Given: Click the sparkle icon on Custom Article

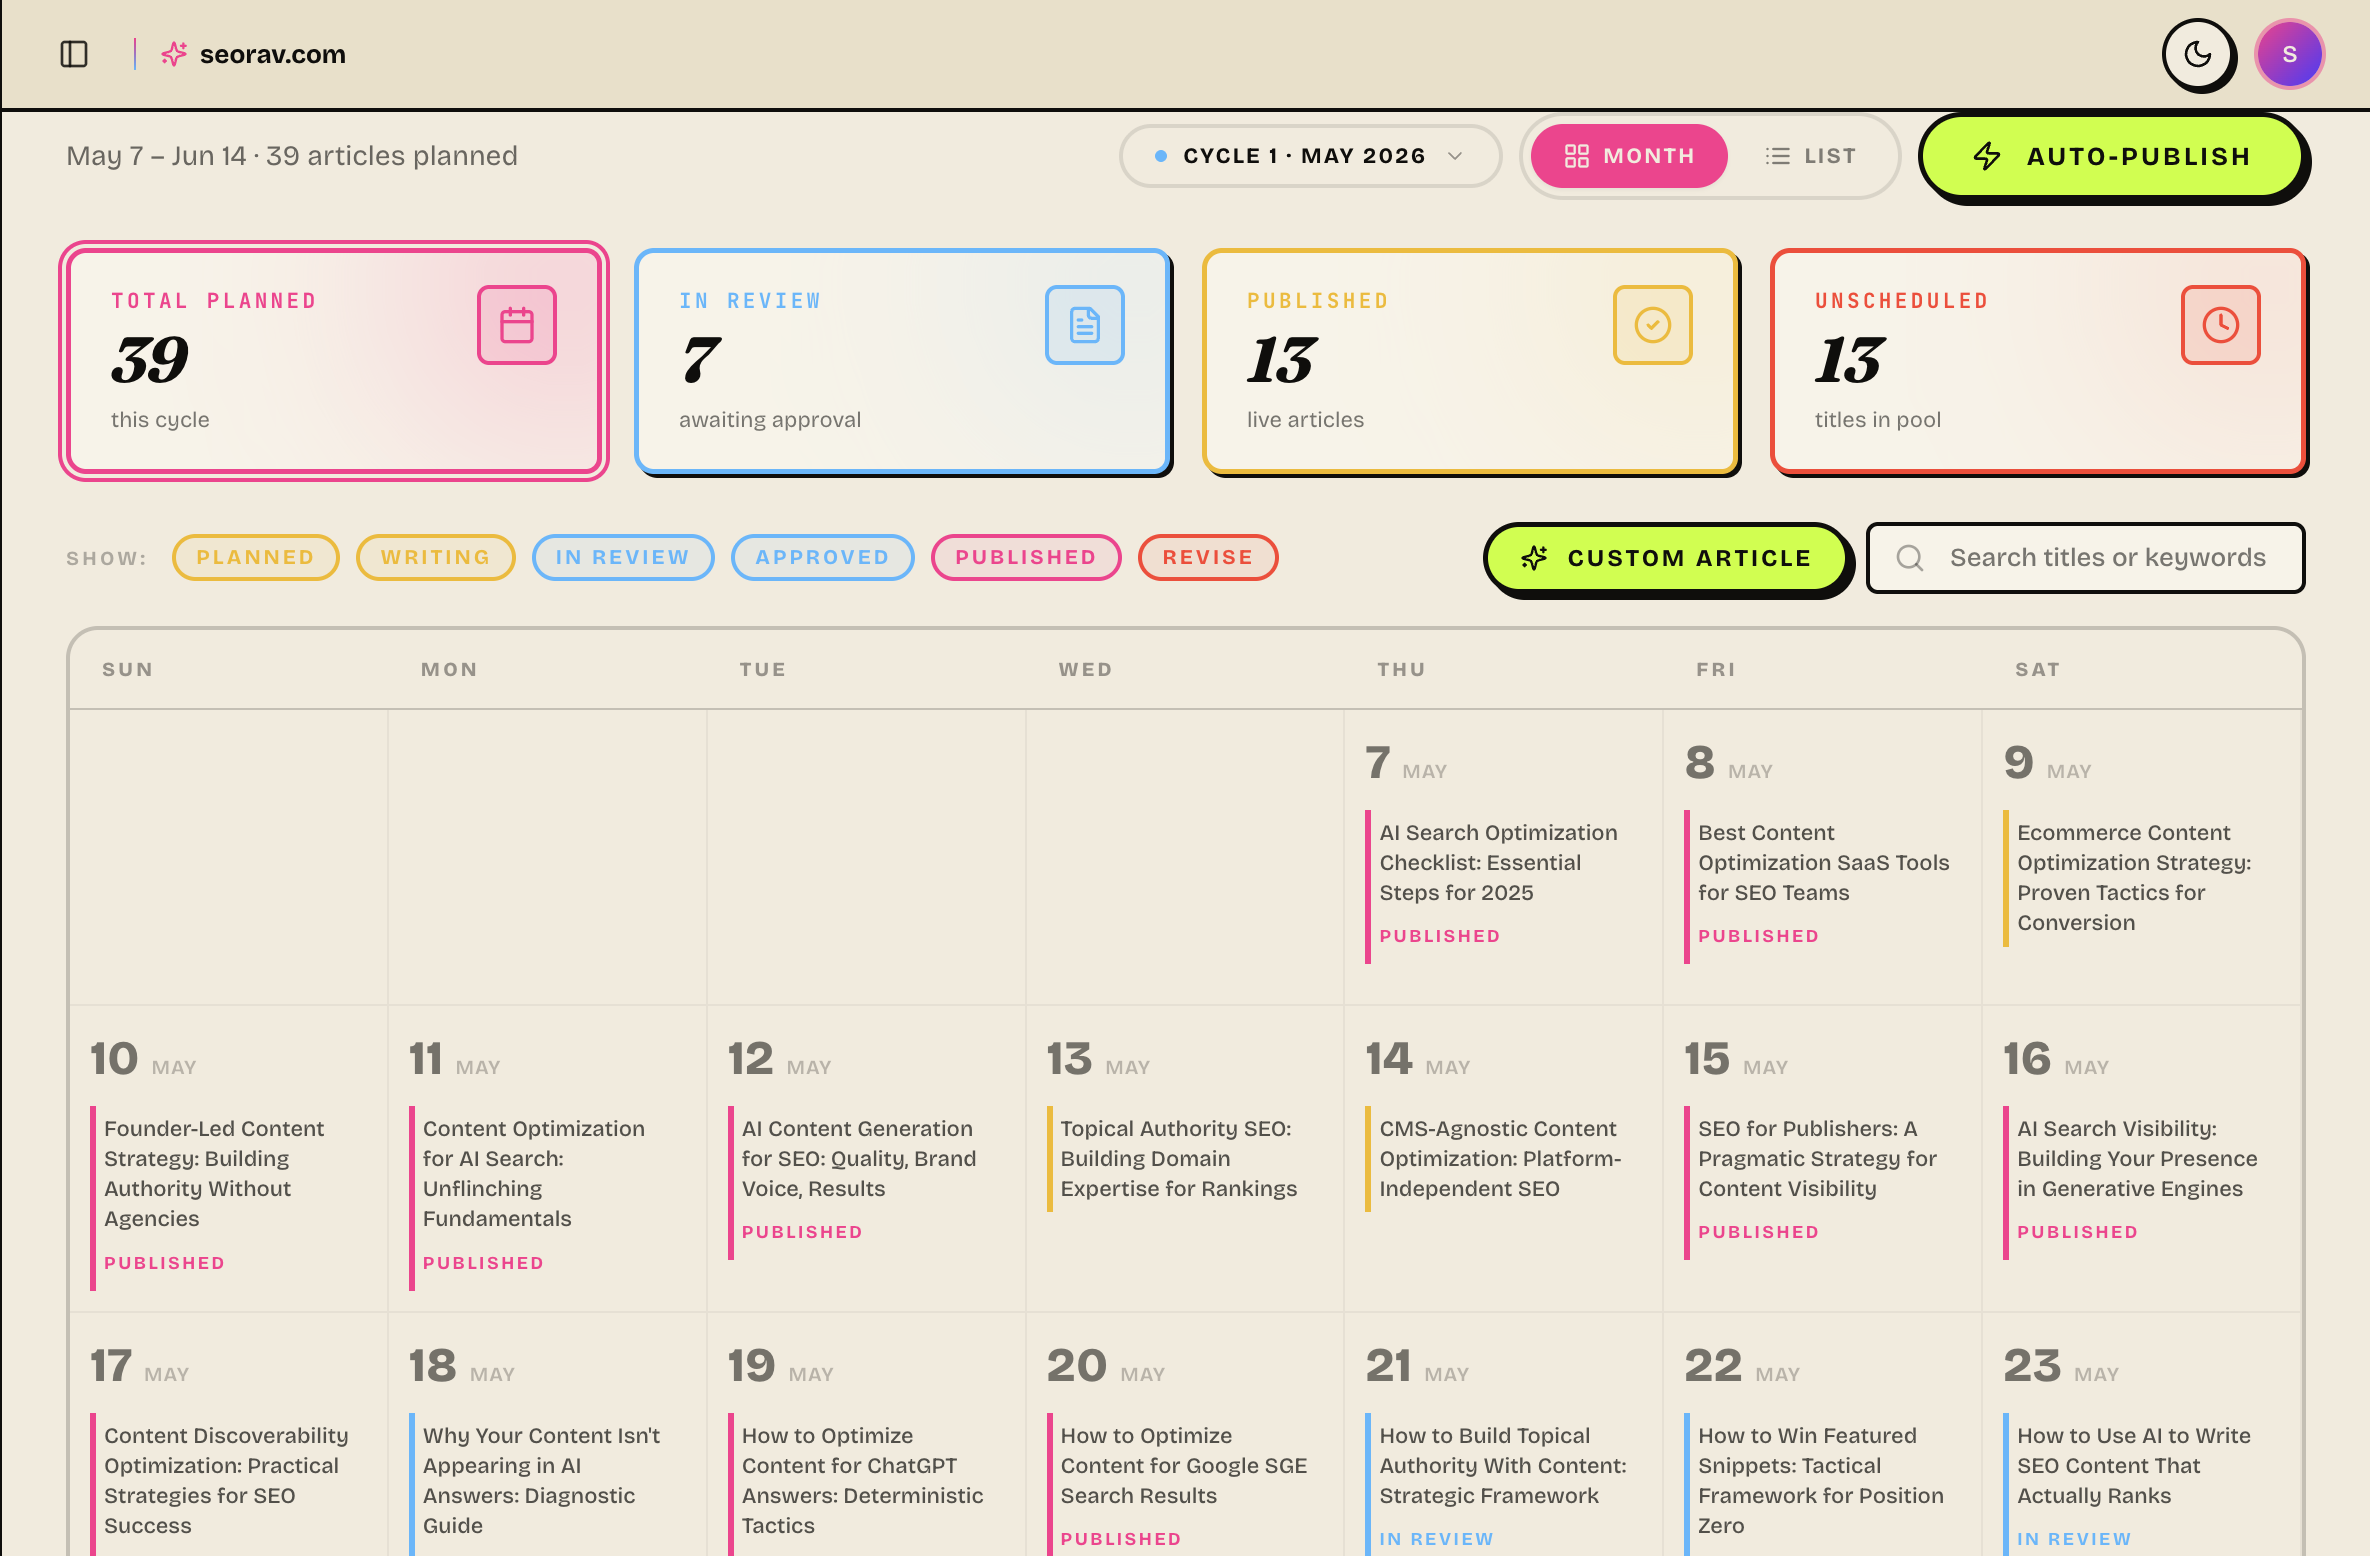Looking at the screenshot, I should tap(1535, 558).
